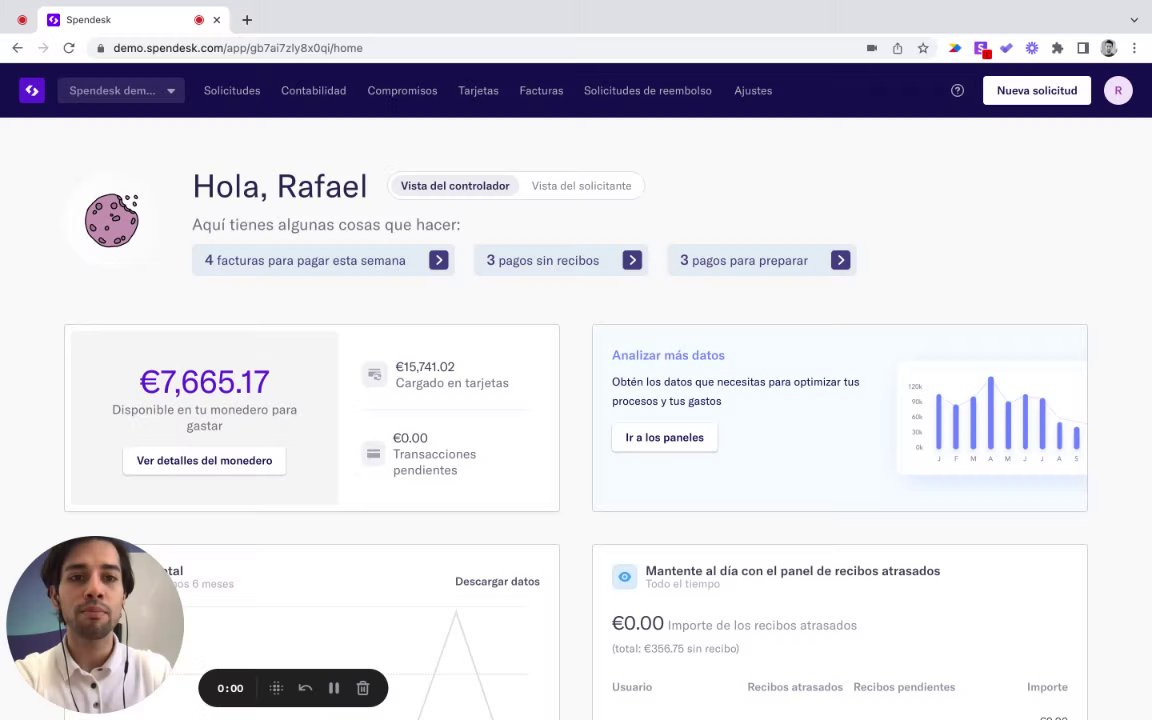Viewport: 1152px width, 720px height.
Task: Click the Nueva solicitud button
Action: [1037, 90]
